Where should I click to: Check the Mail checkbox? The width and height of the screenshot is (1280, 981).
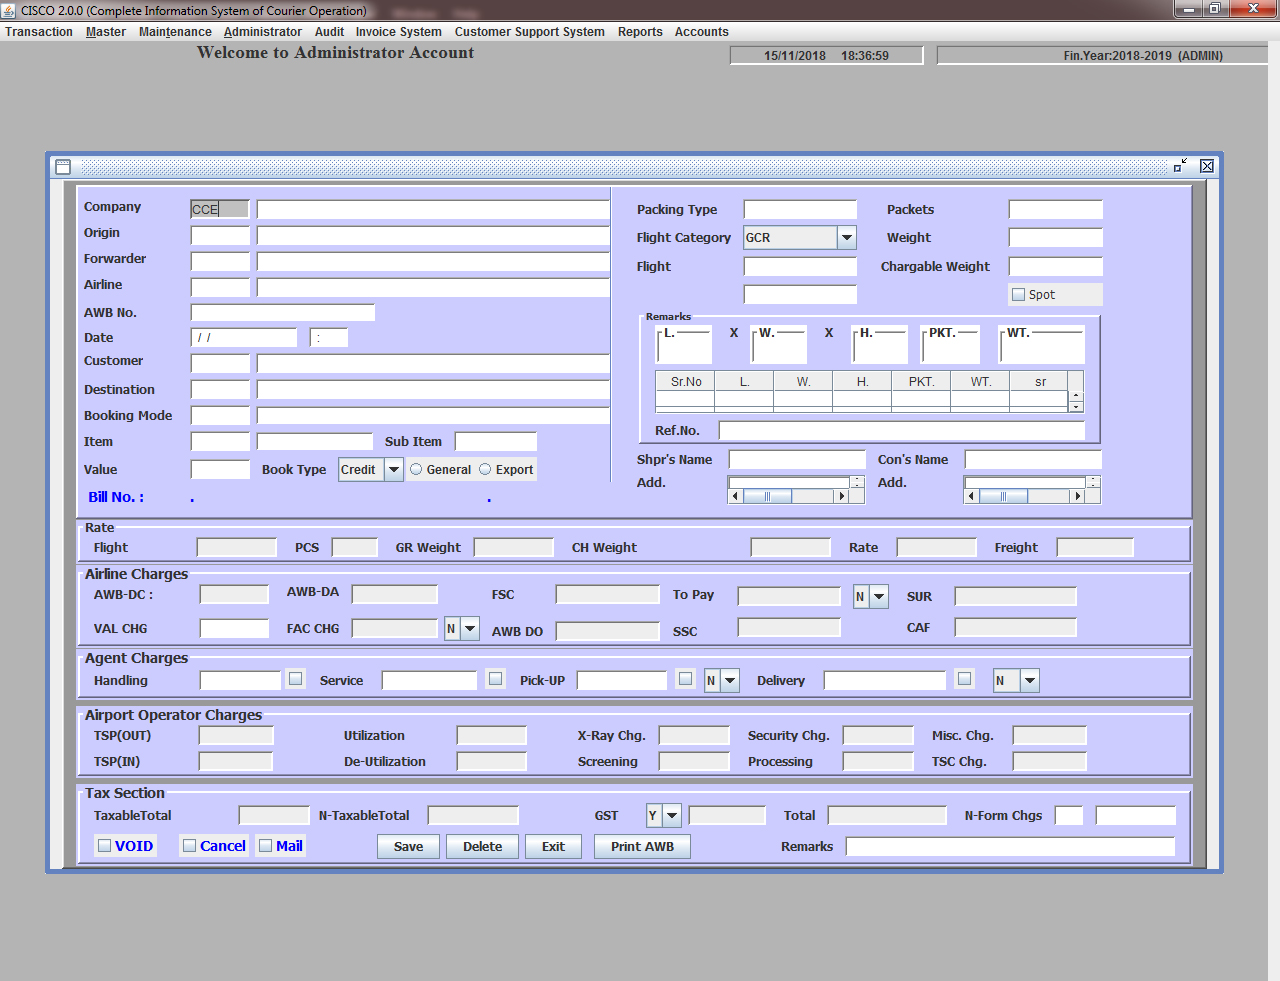[x=266, y=845]
